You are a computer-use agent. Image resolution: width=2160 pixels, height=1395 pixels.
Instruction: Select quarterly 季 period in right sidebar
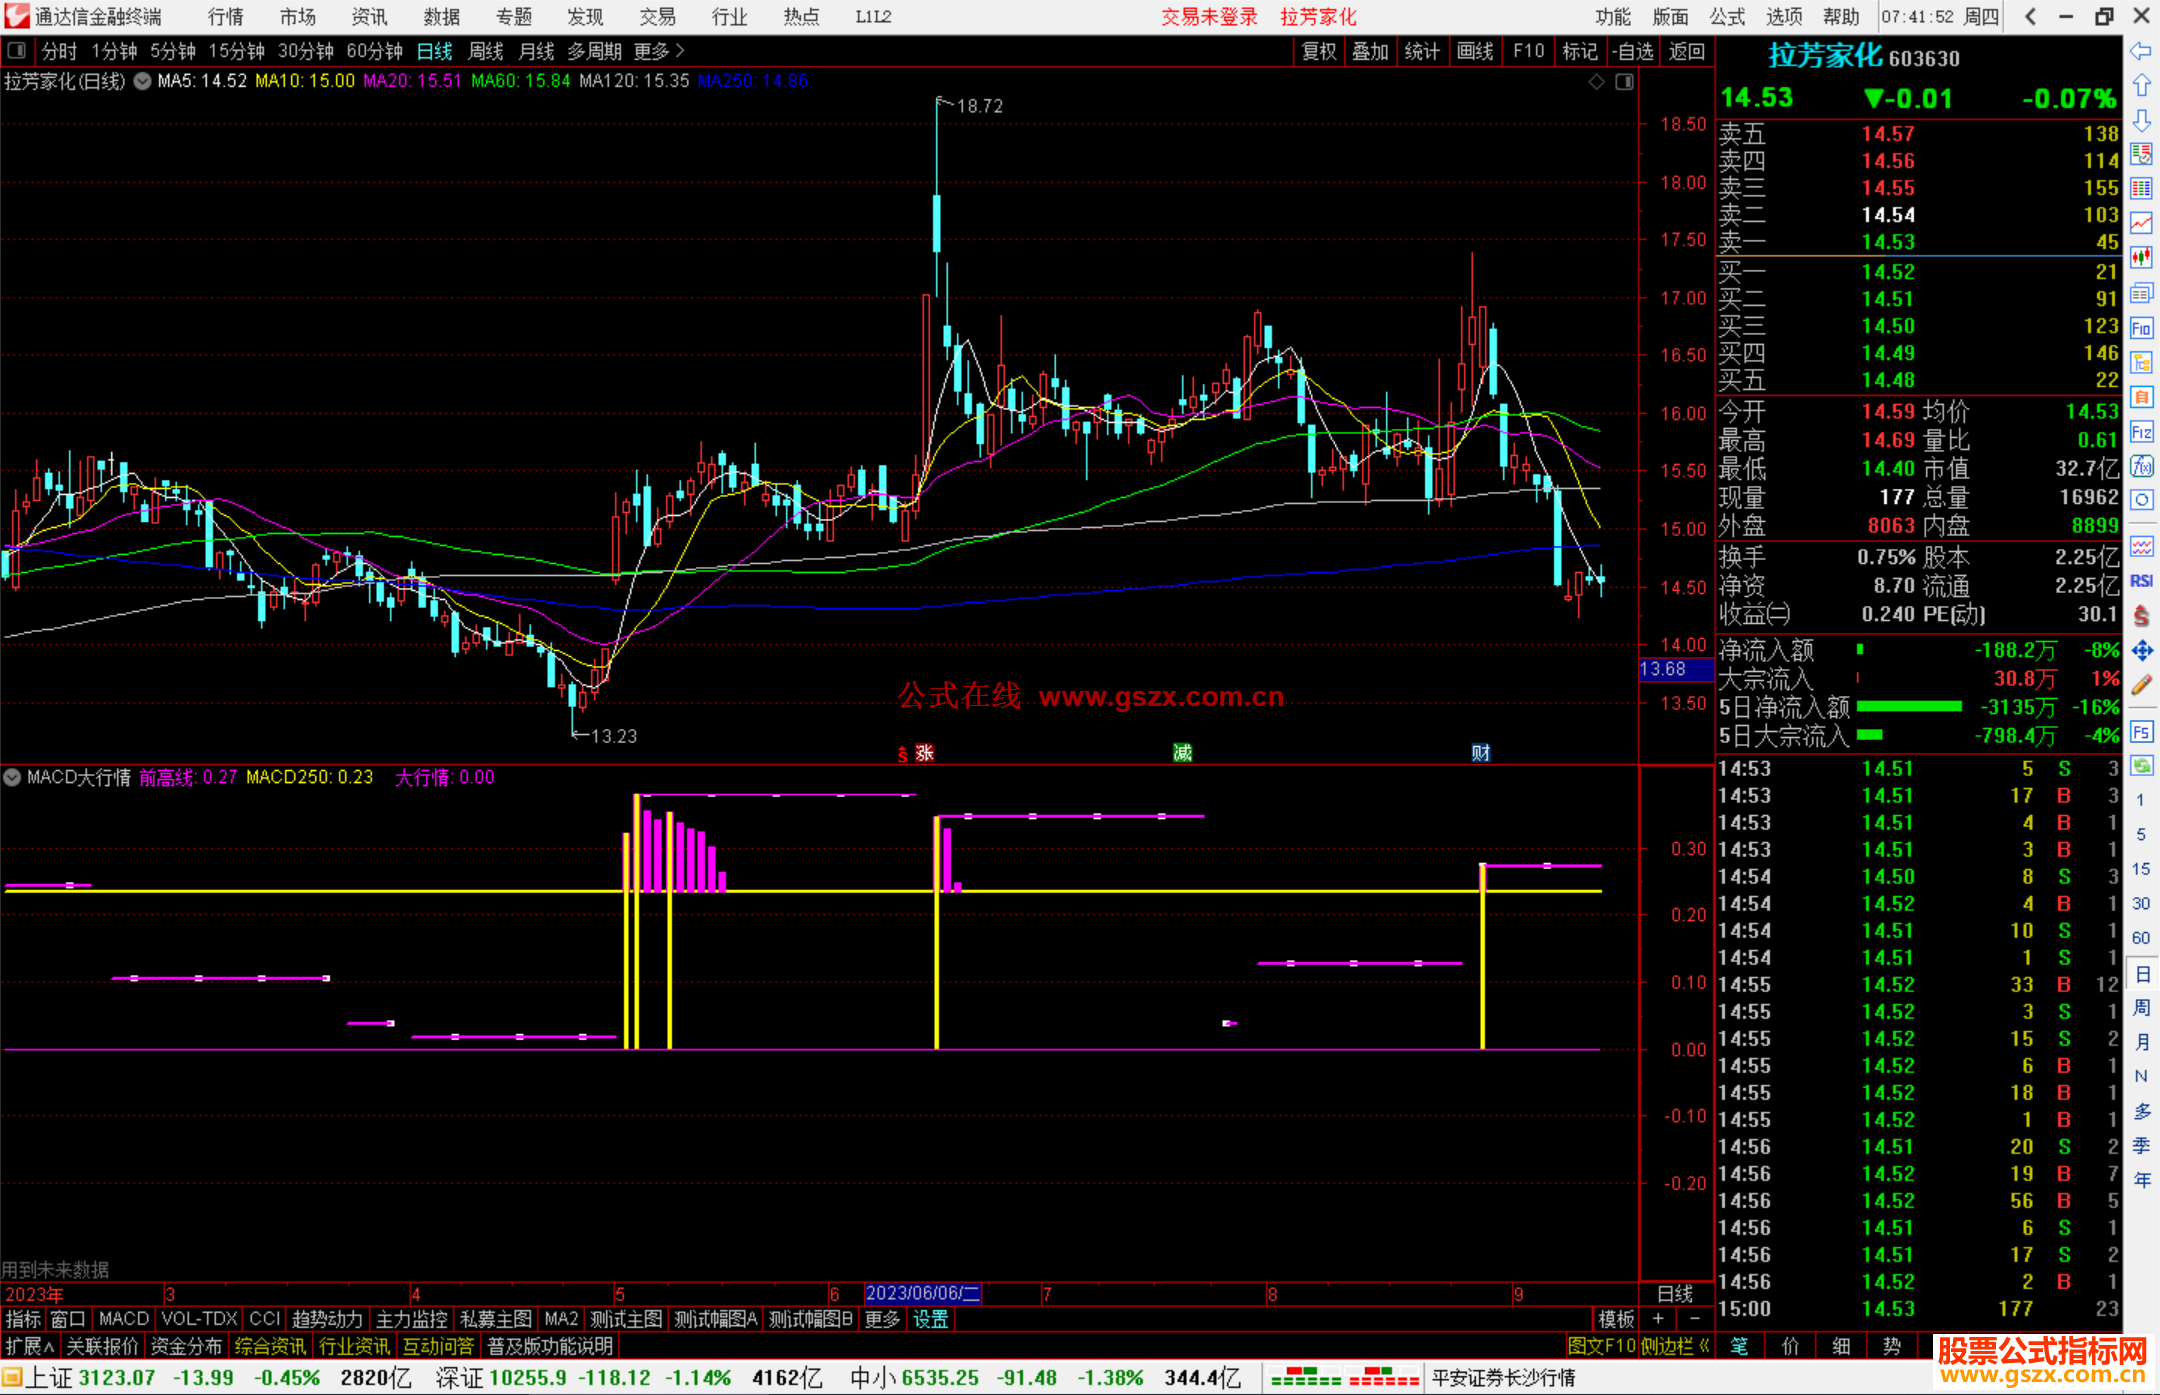click(2142, 1146)
